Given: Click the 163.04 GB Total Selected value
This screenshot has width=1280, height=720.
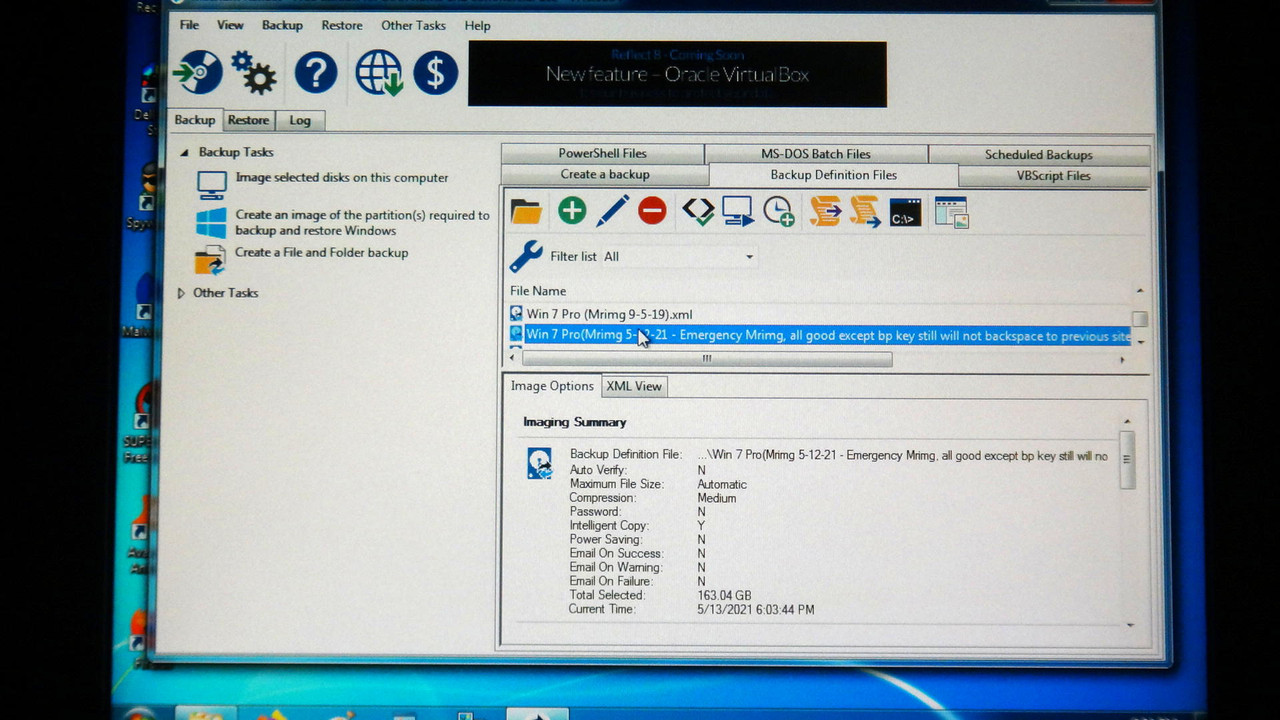Looking at the screenshot, I should tap(724, 595).
